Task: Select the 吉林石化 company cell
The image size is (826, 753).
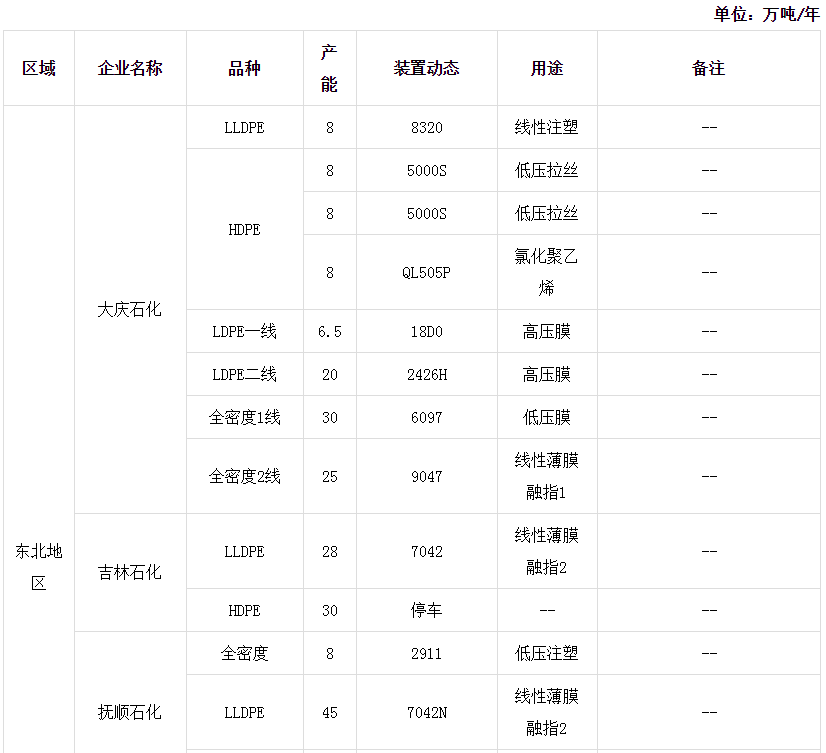Action: pos(130,572)
